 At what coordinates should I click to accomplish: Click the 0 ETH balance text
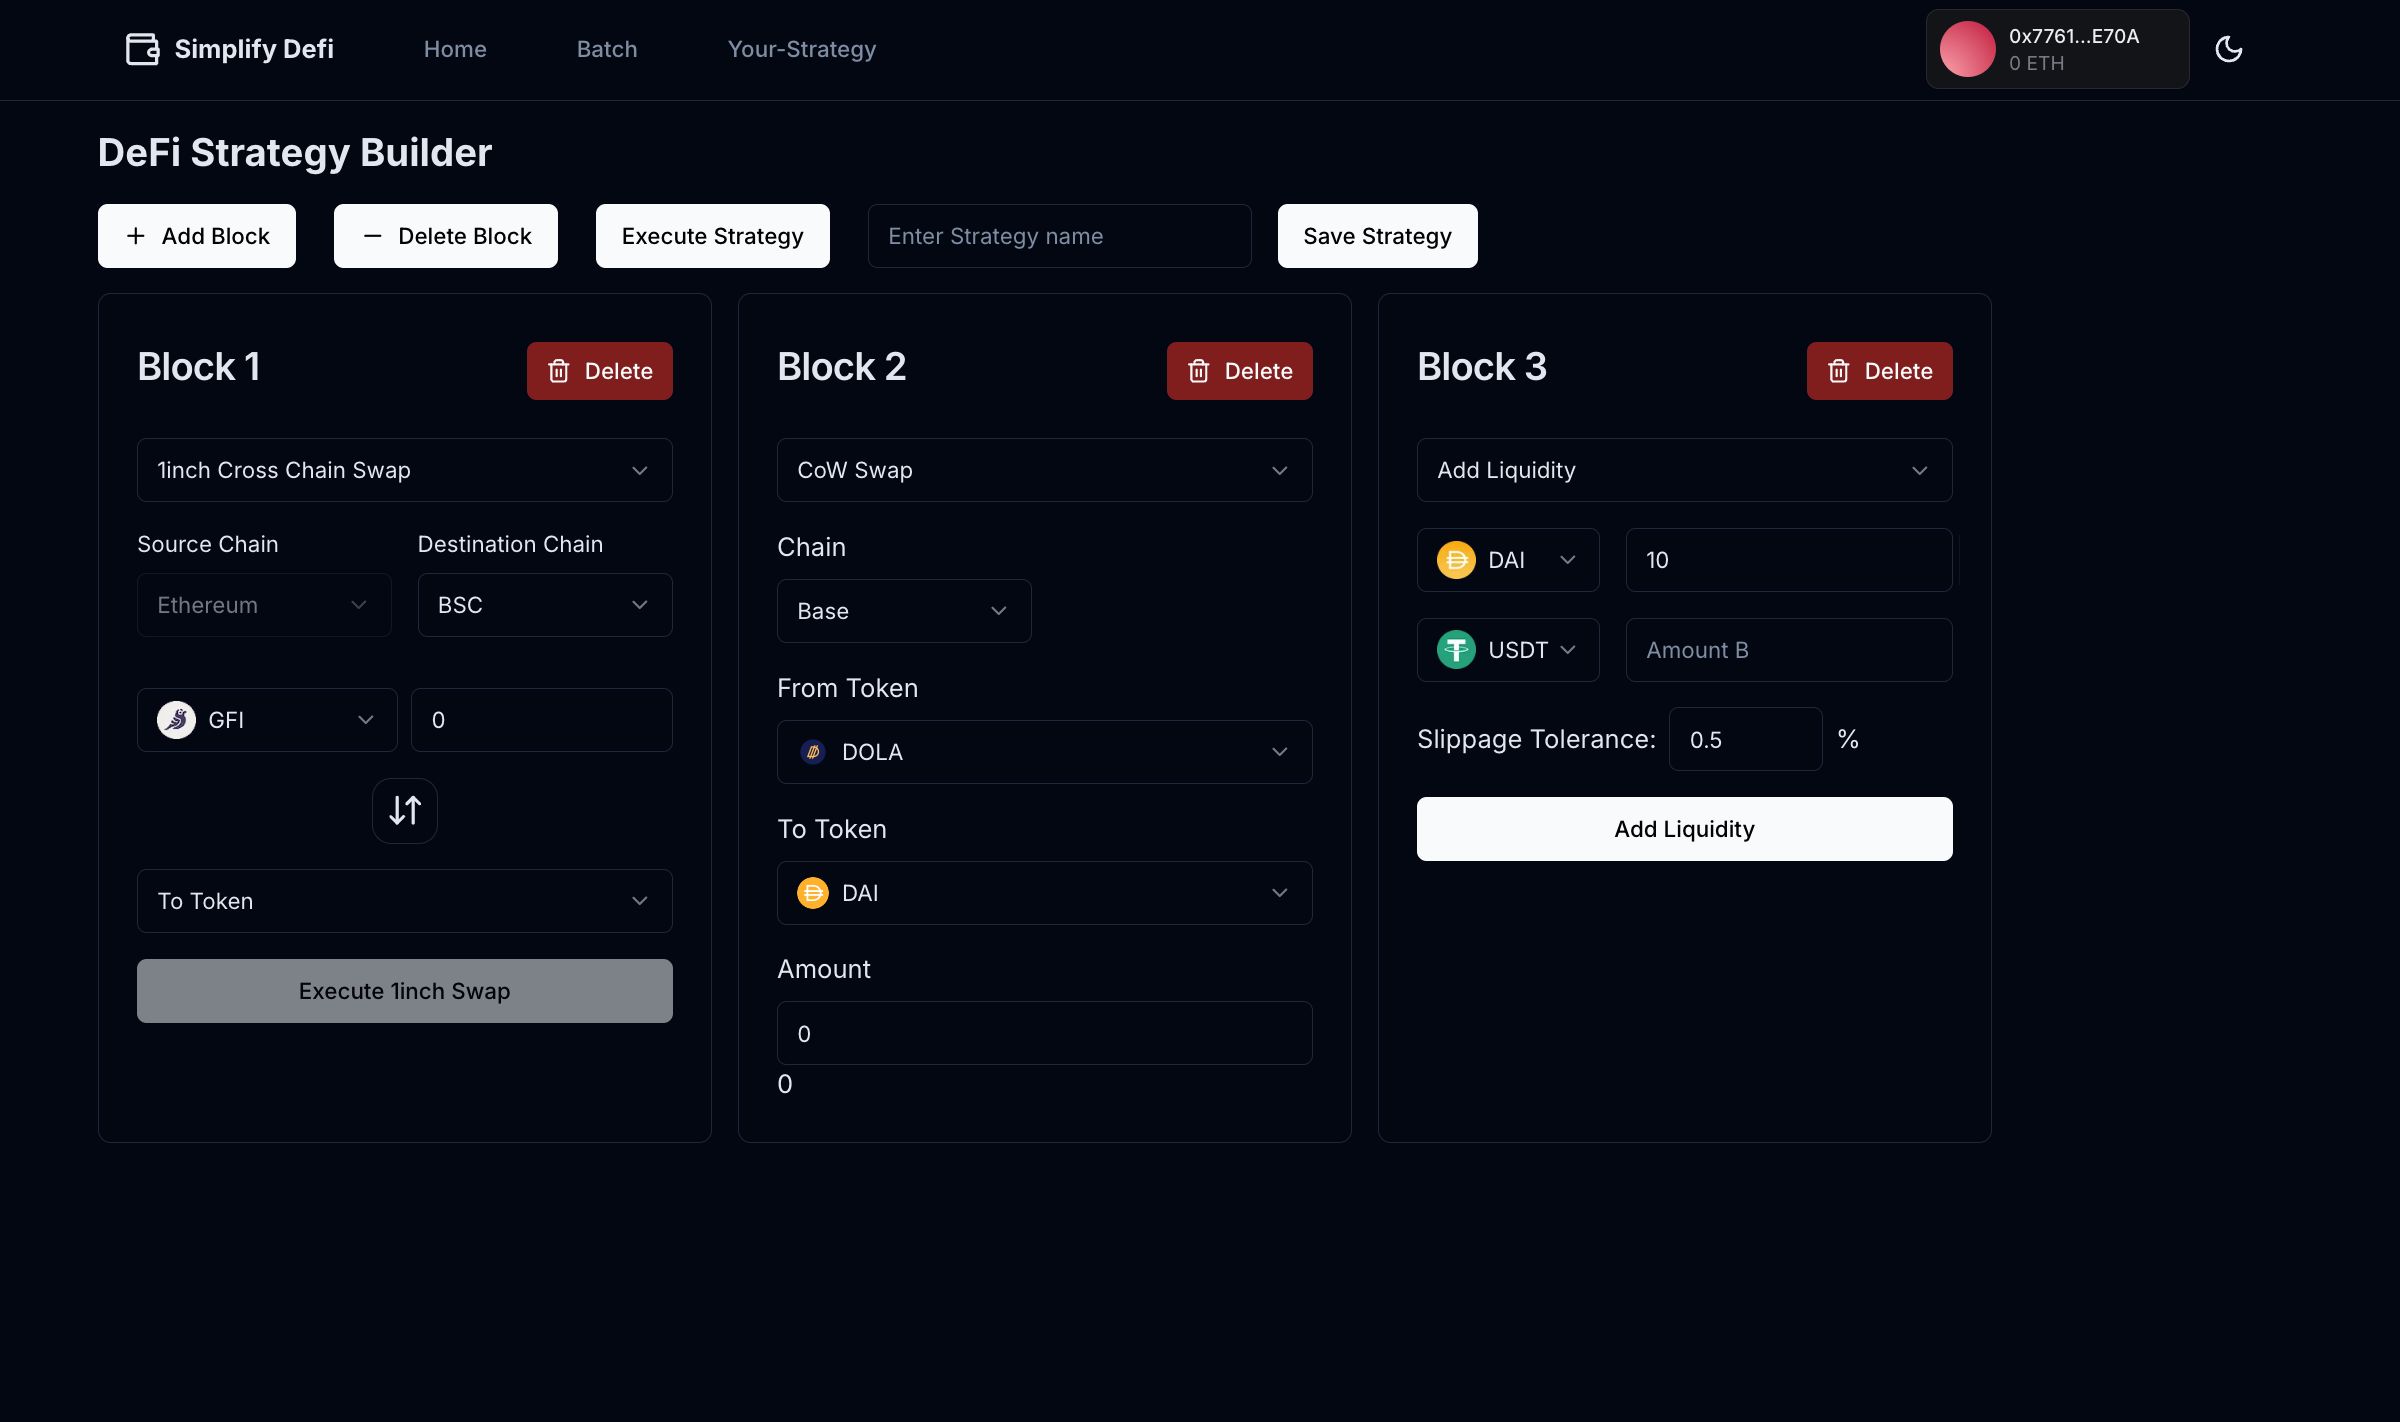[2037, 63]
